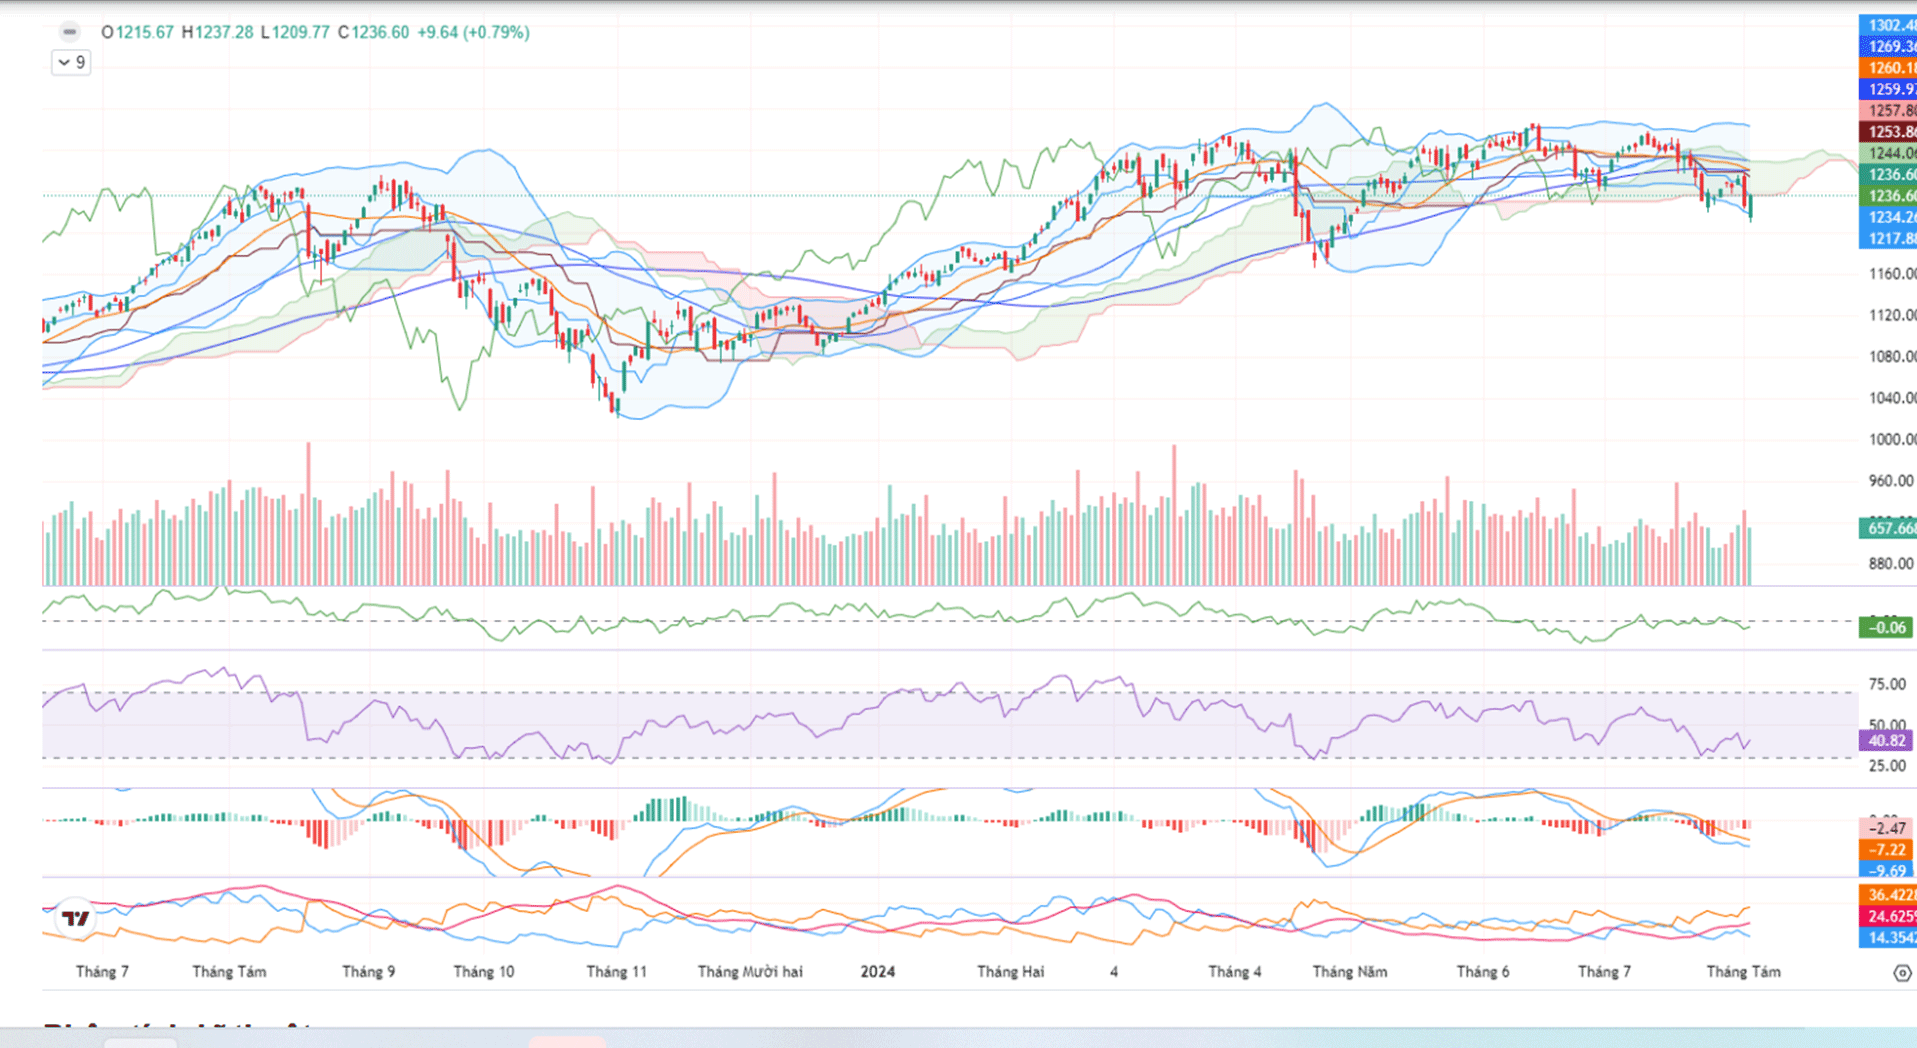Select the 1302.48 price label
Viewport: 1917px width, 1048px height.
(x=1888, y=25)
